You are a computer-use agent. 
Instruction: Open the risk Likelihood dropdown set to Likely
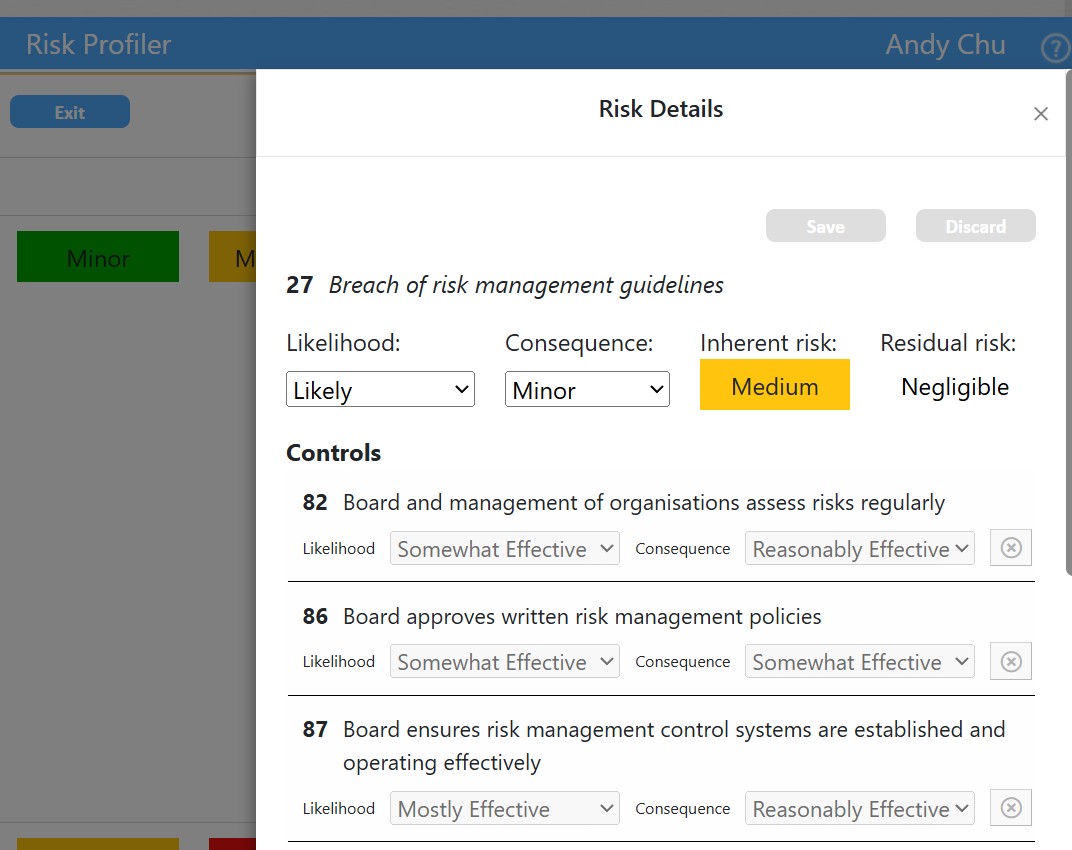pos(380,389)
